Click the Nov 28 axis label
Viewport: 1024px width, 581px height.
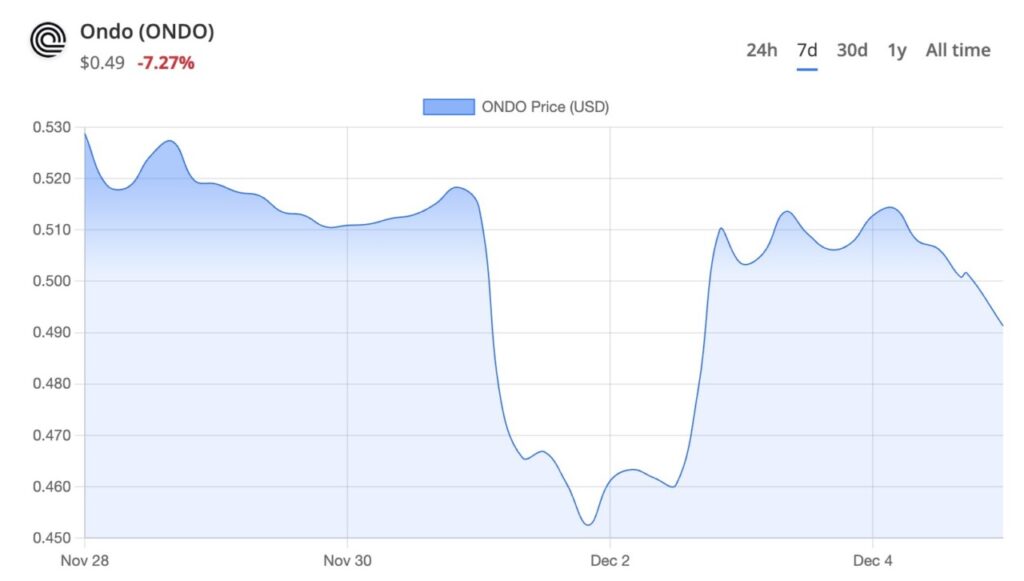(88, 561)
